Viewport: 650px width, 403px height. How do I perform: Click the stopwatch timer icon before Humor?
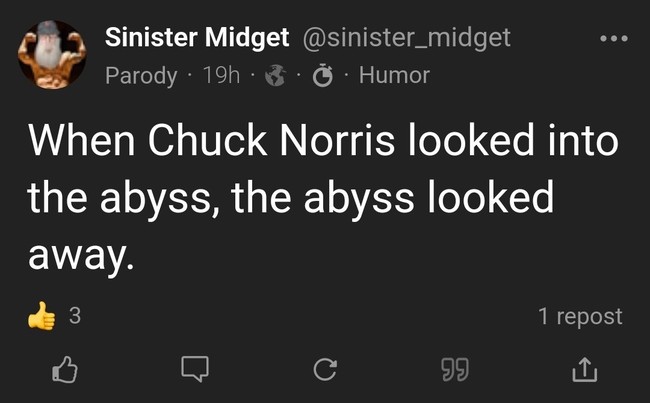click(320, 75)
